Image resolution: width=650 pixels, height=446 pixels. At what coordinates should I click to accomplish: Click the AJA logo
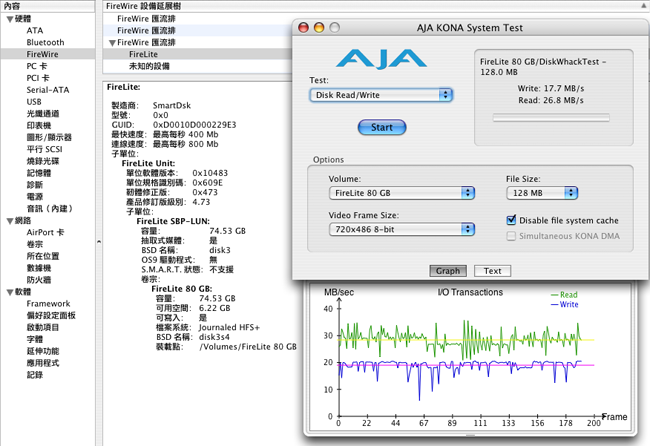(381, 59)
